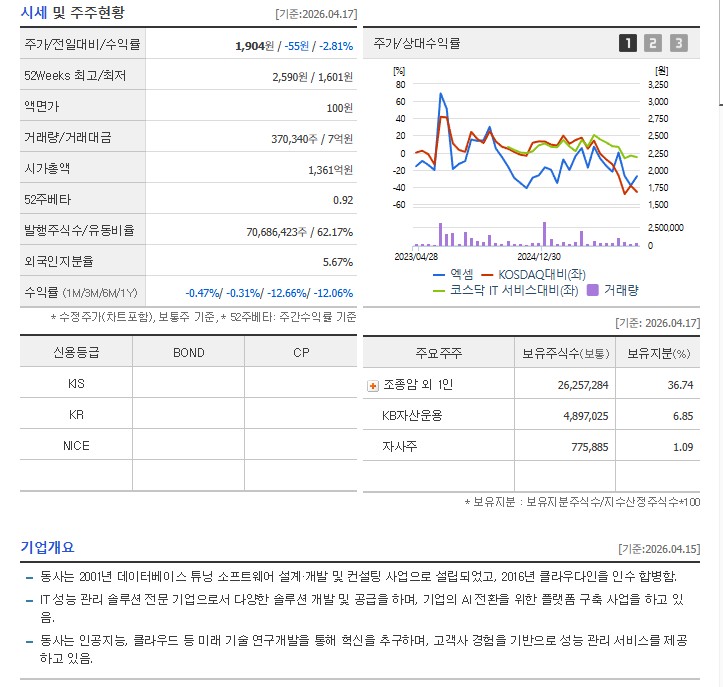Click the price line chart area

[x=527, y=144]
